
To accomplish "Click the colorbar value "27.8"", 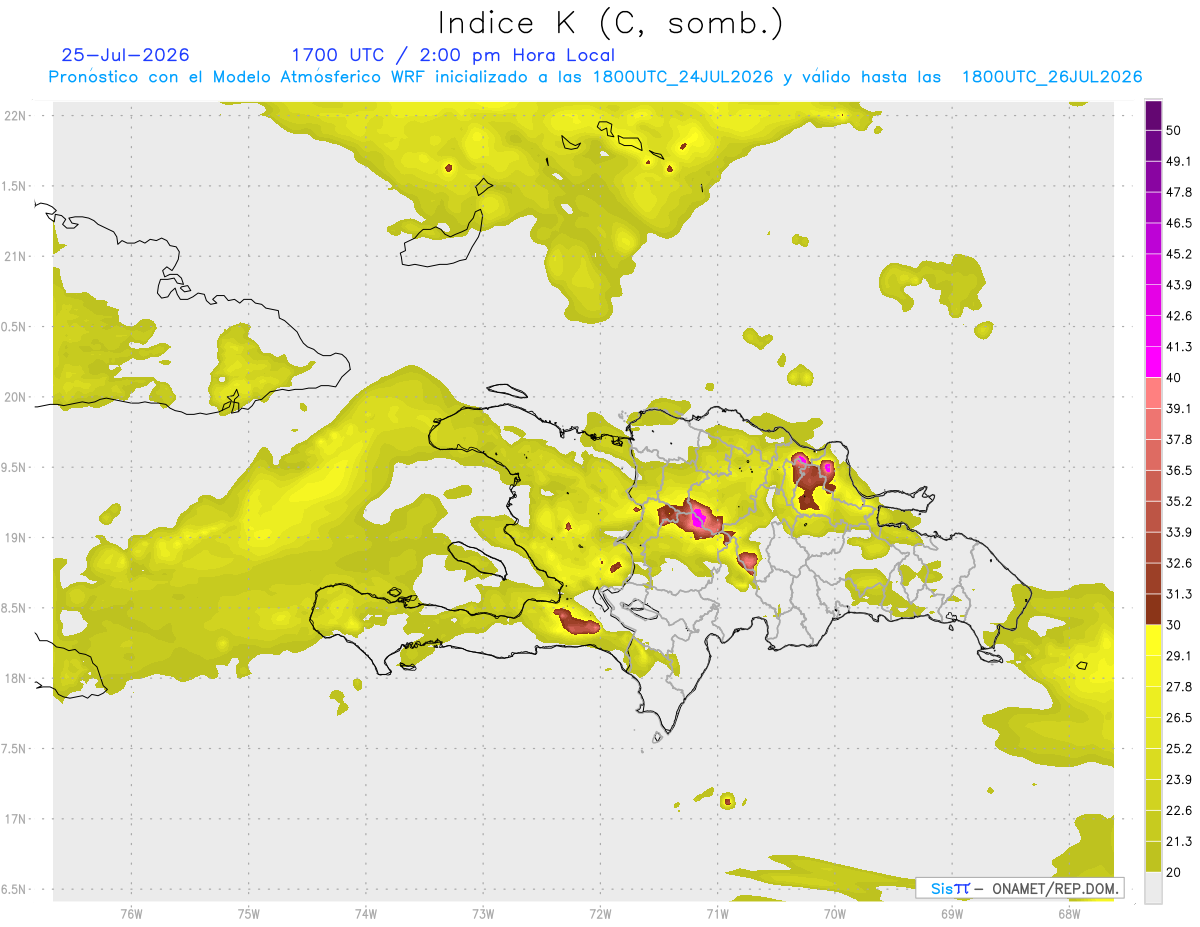I will [x=1179, y=687].
